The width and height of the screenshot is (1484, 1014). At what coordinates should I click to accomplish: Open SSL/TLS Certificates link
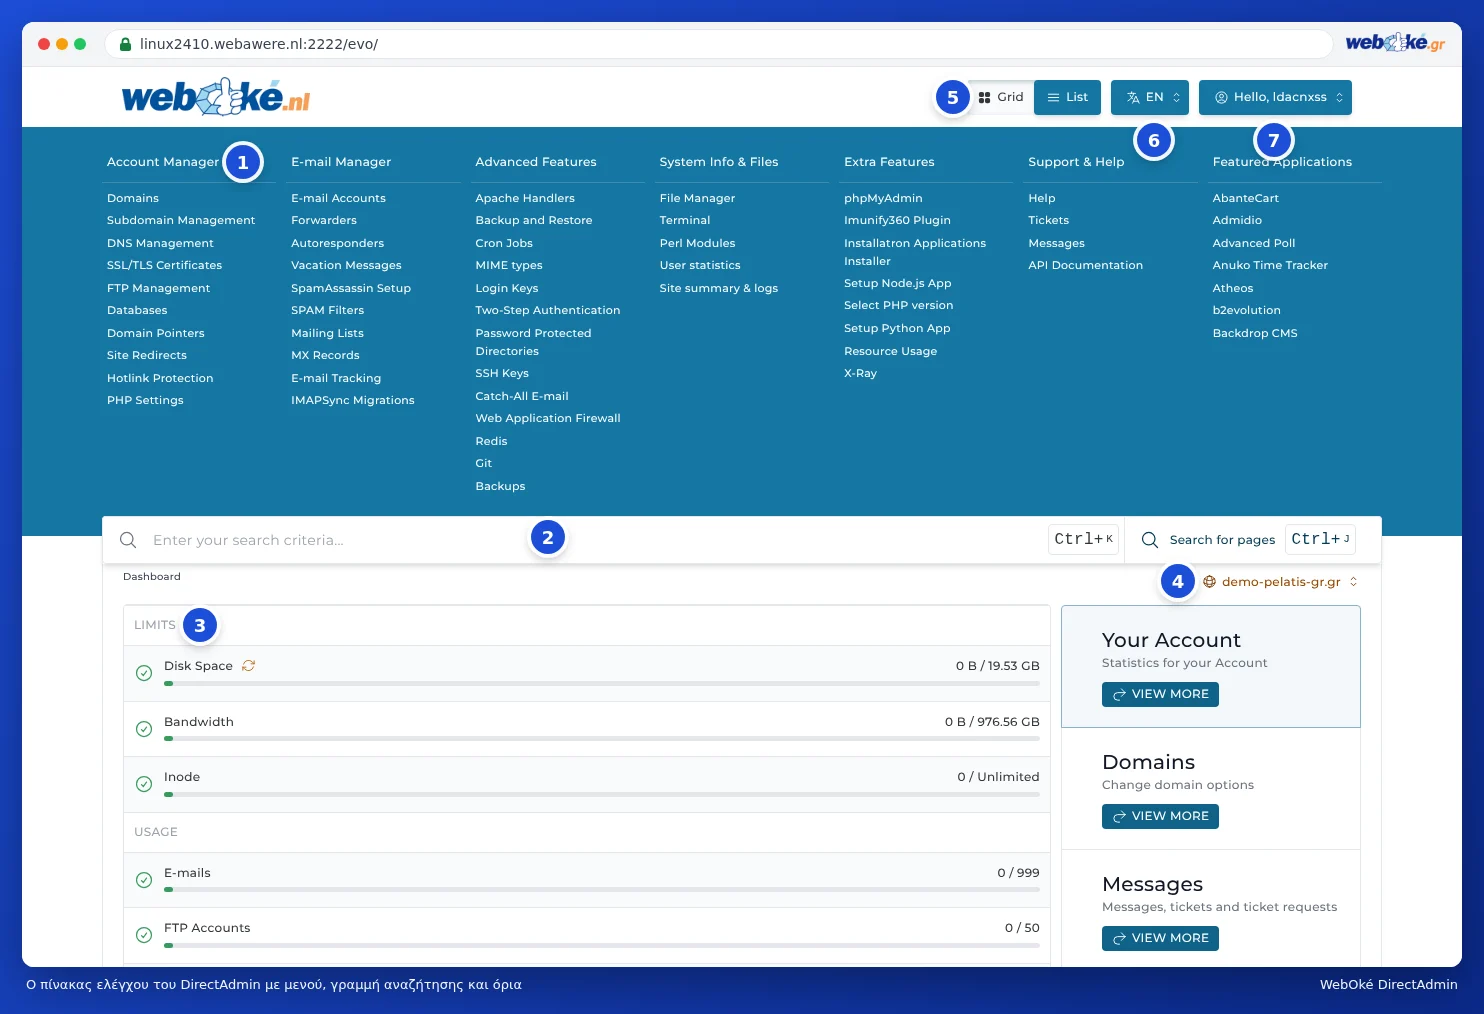pyautogui.click(x=164, y=265)
